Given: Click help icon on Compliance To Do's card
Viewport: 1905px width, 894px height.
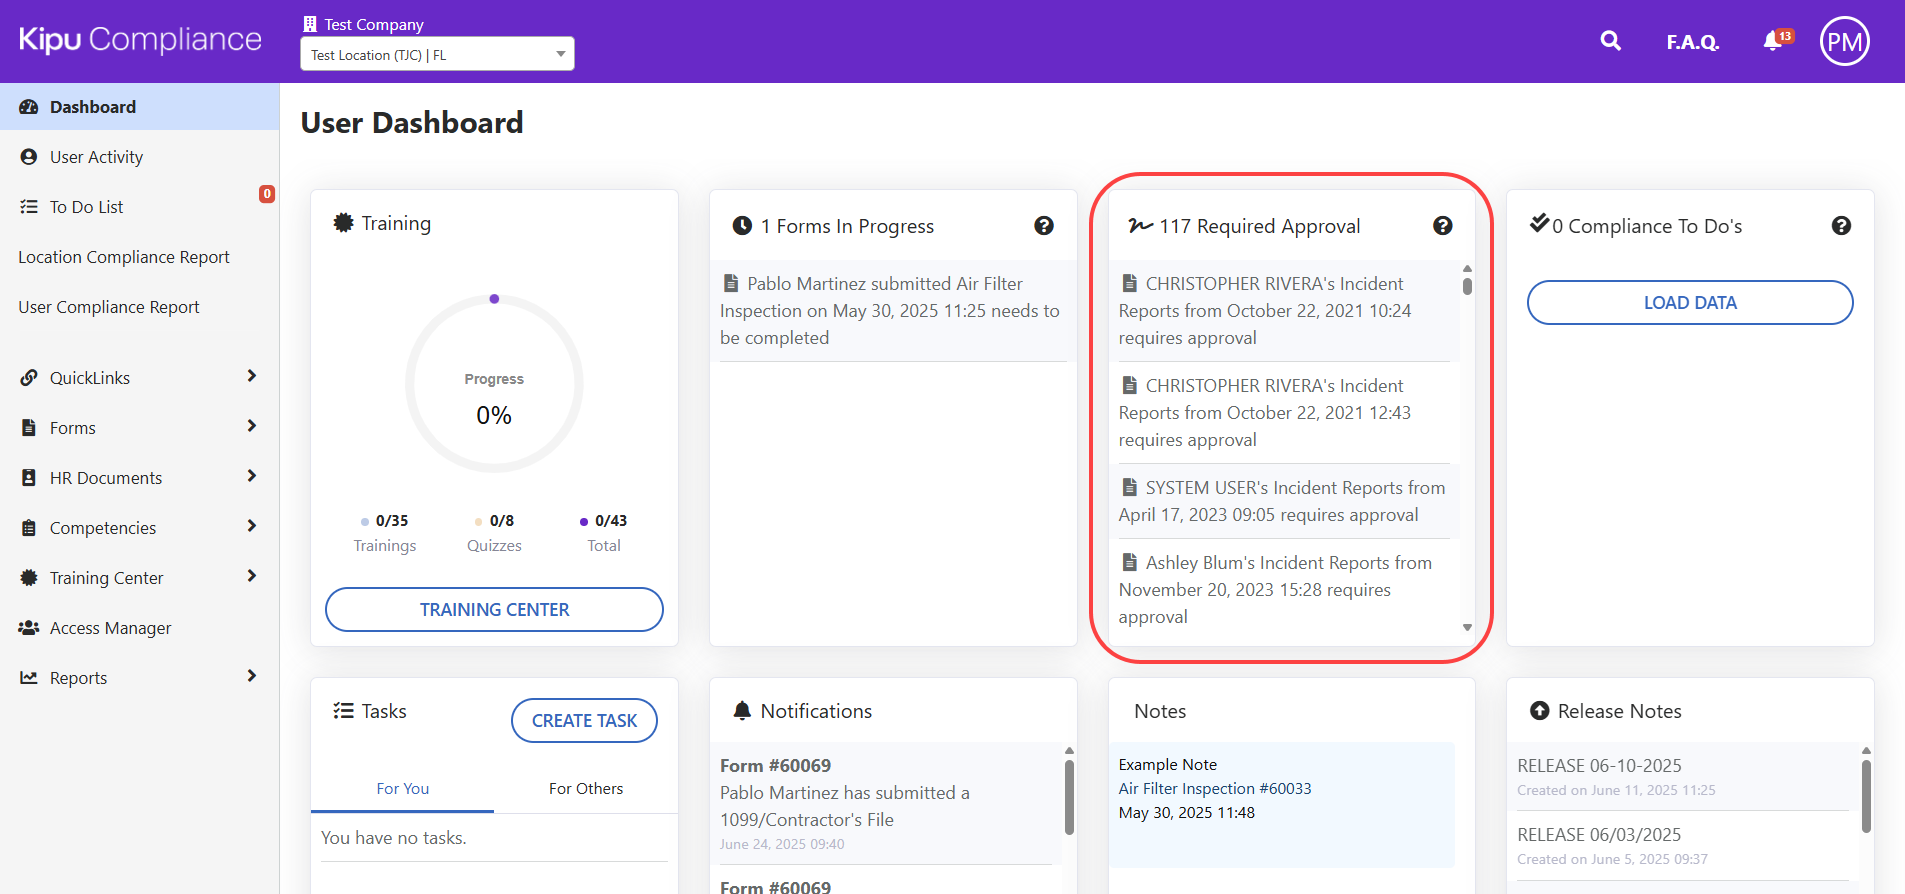Looking at the screenshot, I should point(1840,226).
